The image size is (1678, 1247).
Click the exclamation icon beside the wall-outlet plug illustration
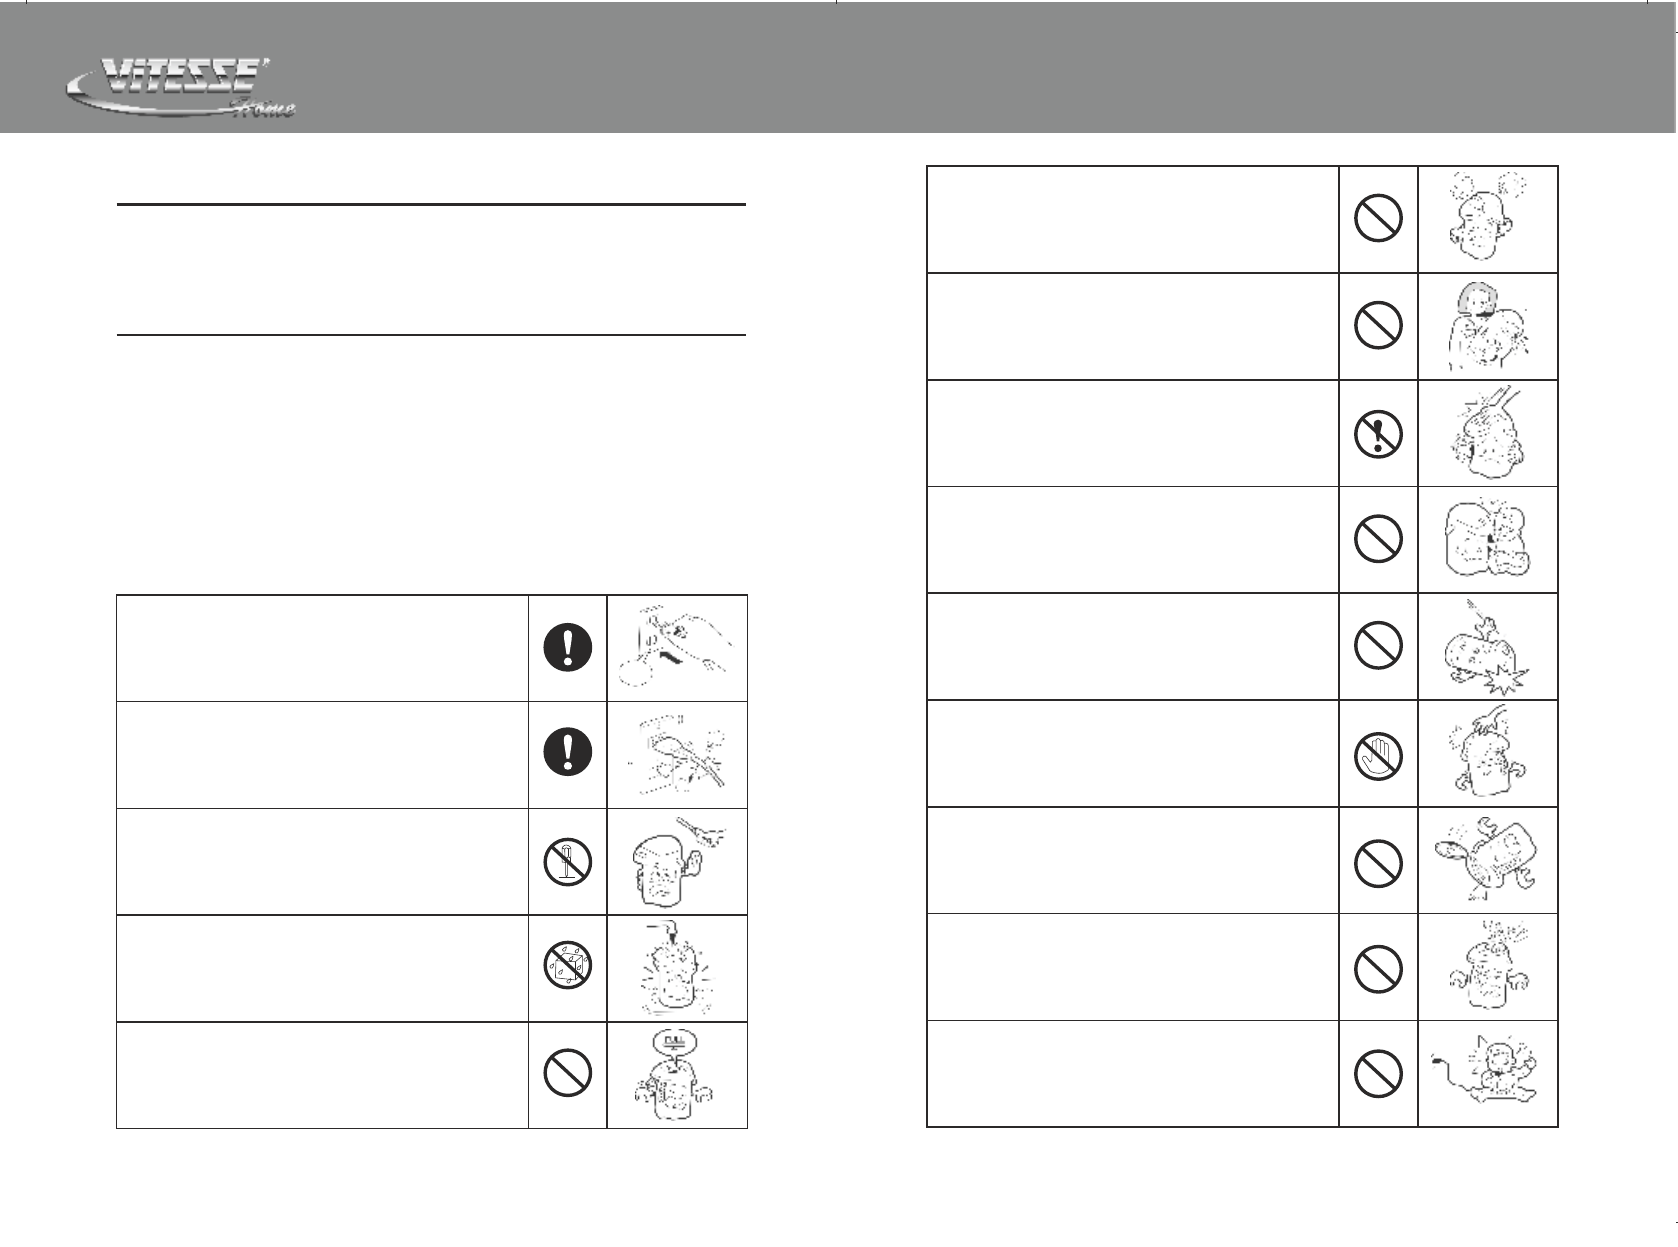[567, 648]
